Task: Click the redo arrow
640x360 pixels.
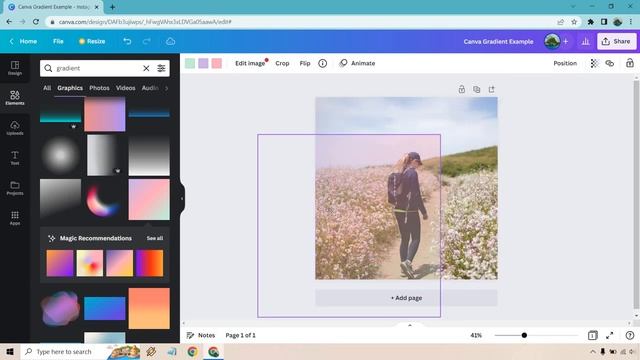Action: pyautogui.click(x=147, y=41)
